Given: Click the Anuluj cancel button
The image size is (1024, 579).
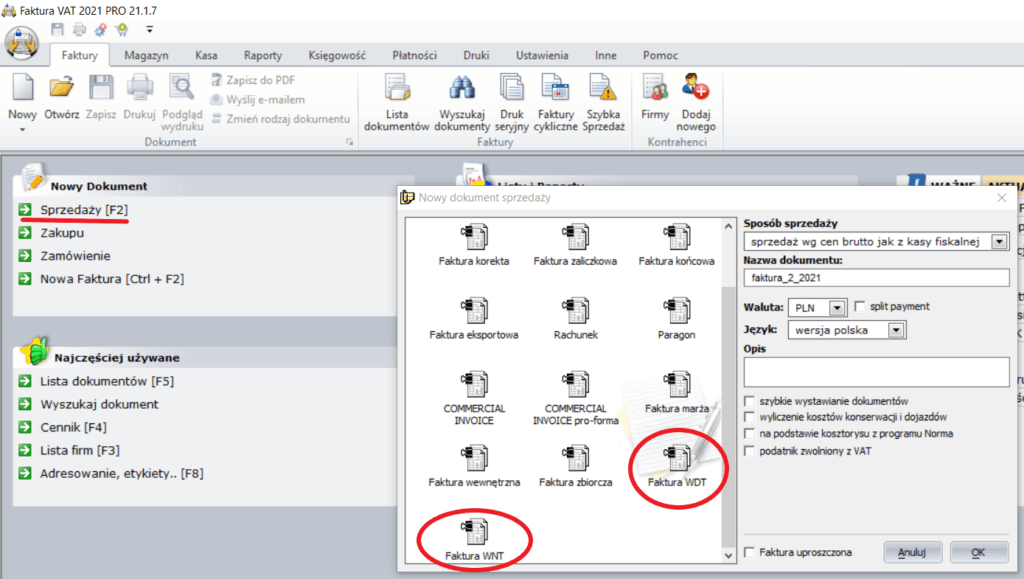Looking at the screenshot, I should pos(912,552).
